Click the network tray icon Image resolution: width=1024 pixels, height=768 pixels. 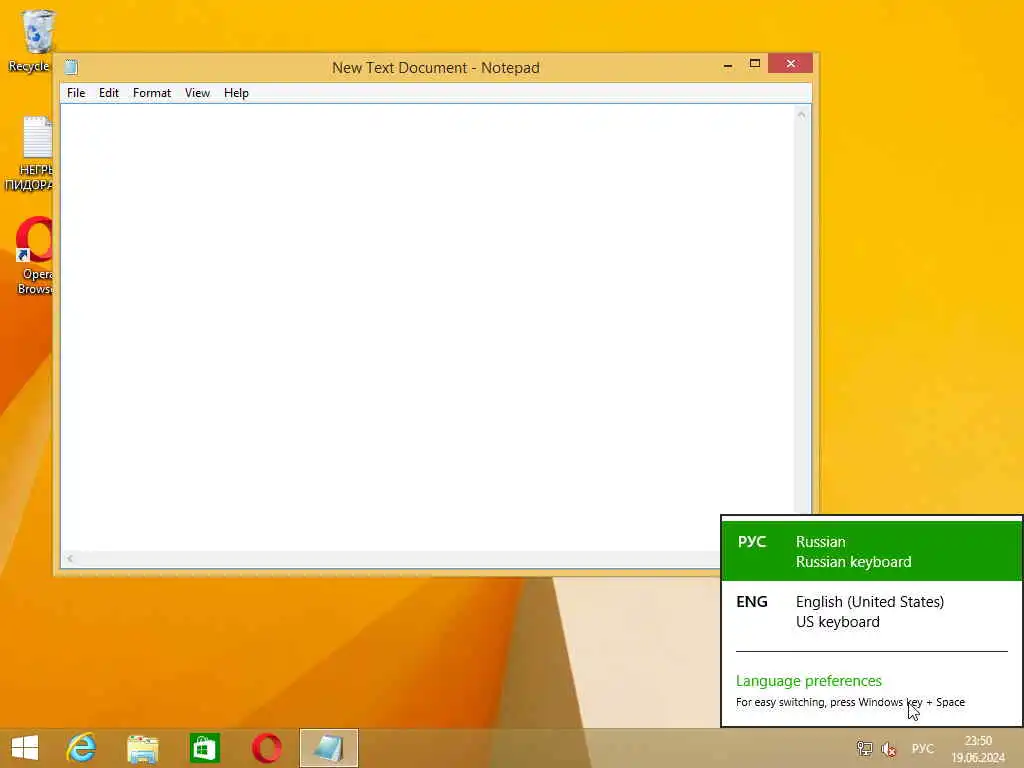[x=864, y=748]
